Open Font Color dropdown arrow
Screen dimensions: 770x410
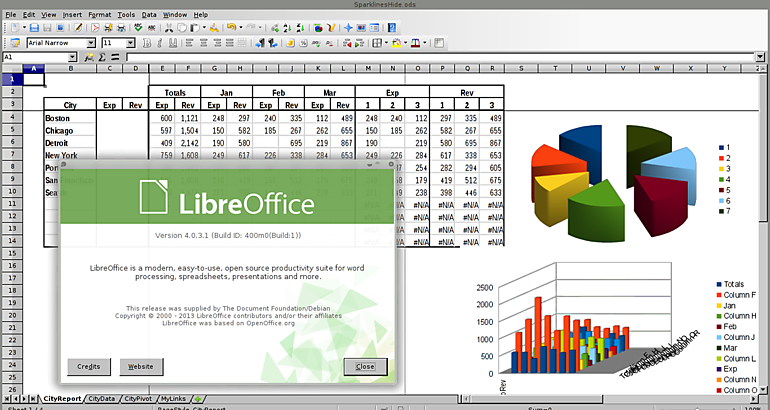(x=425, y=43)
